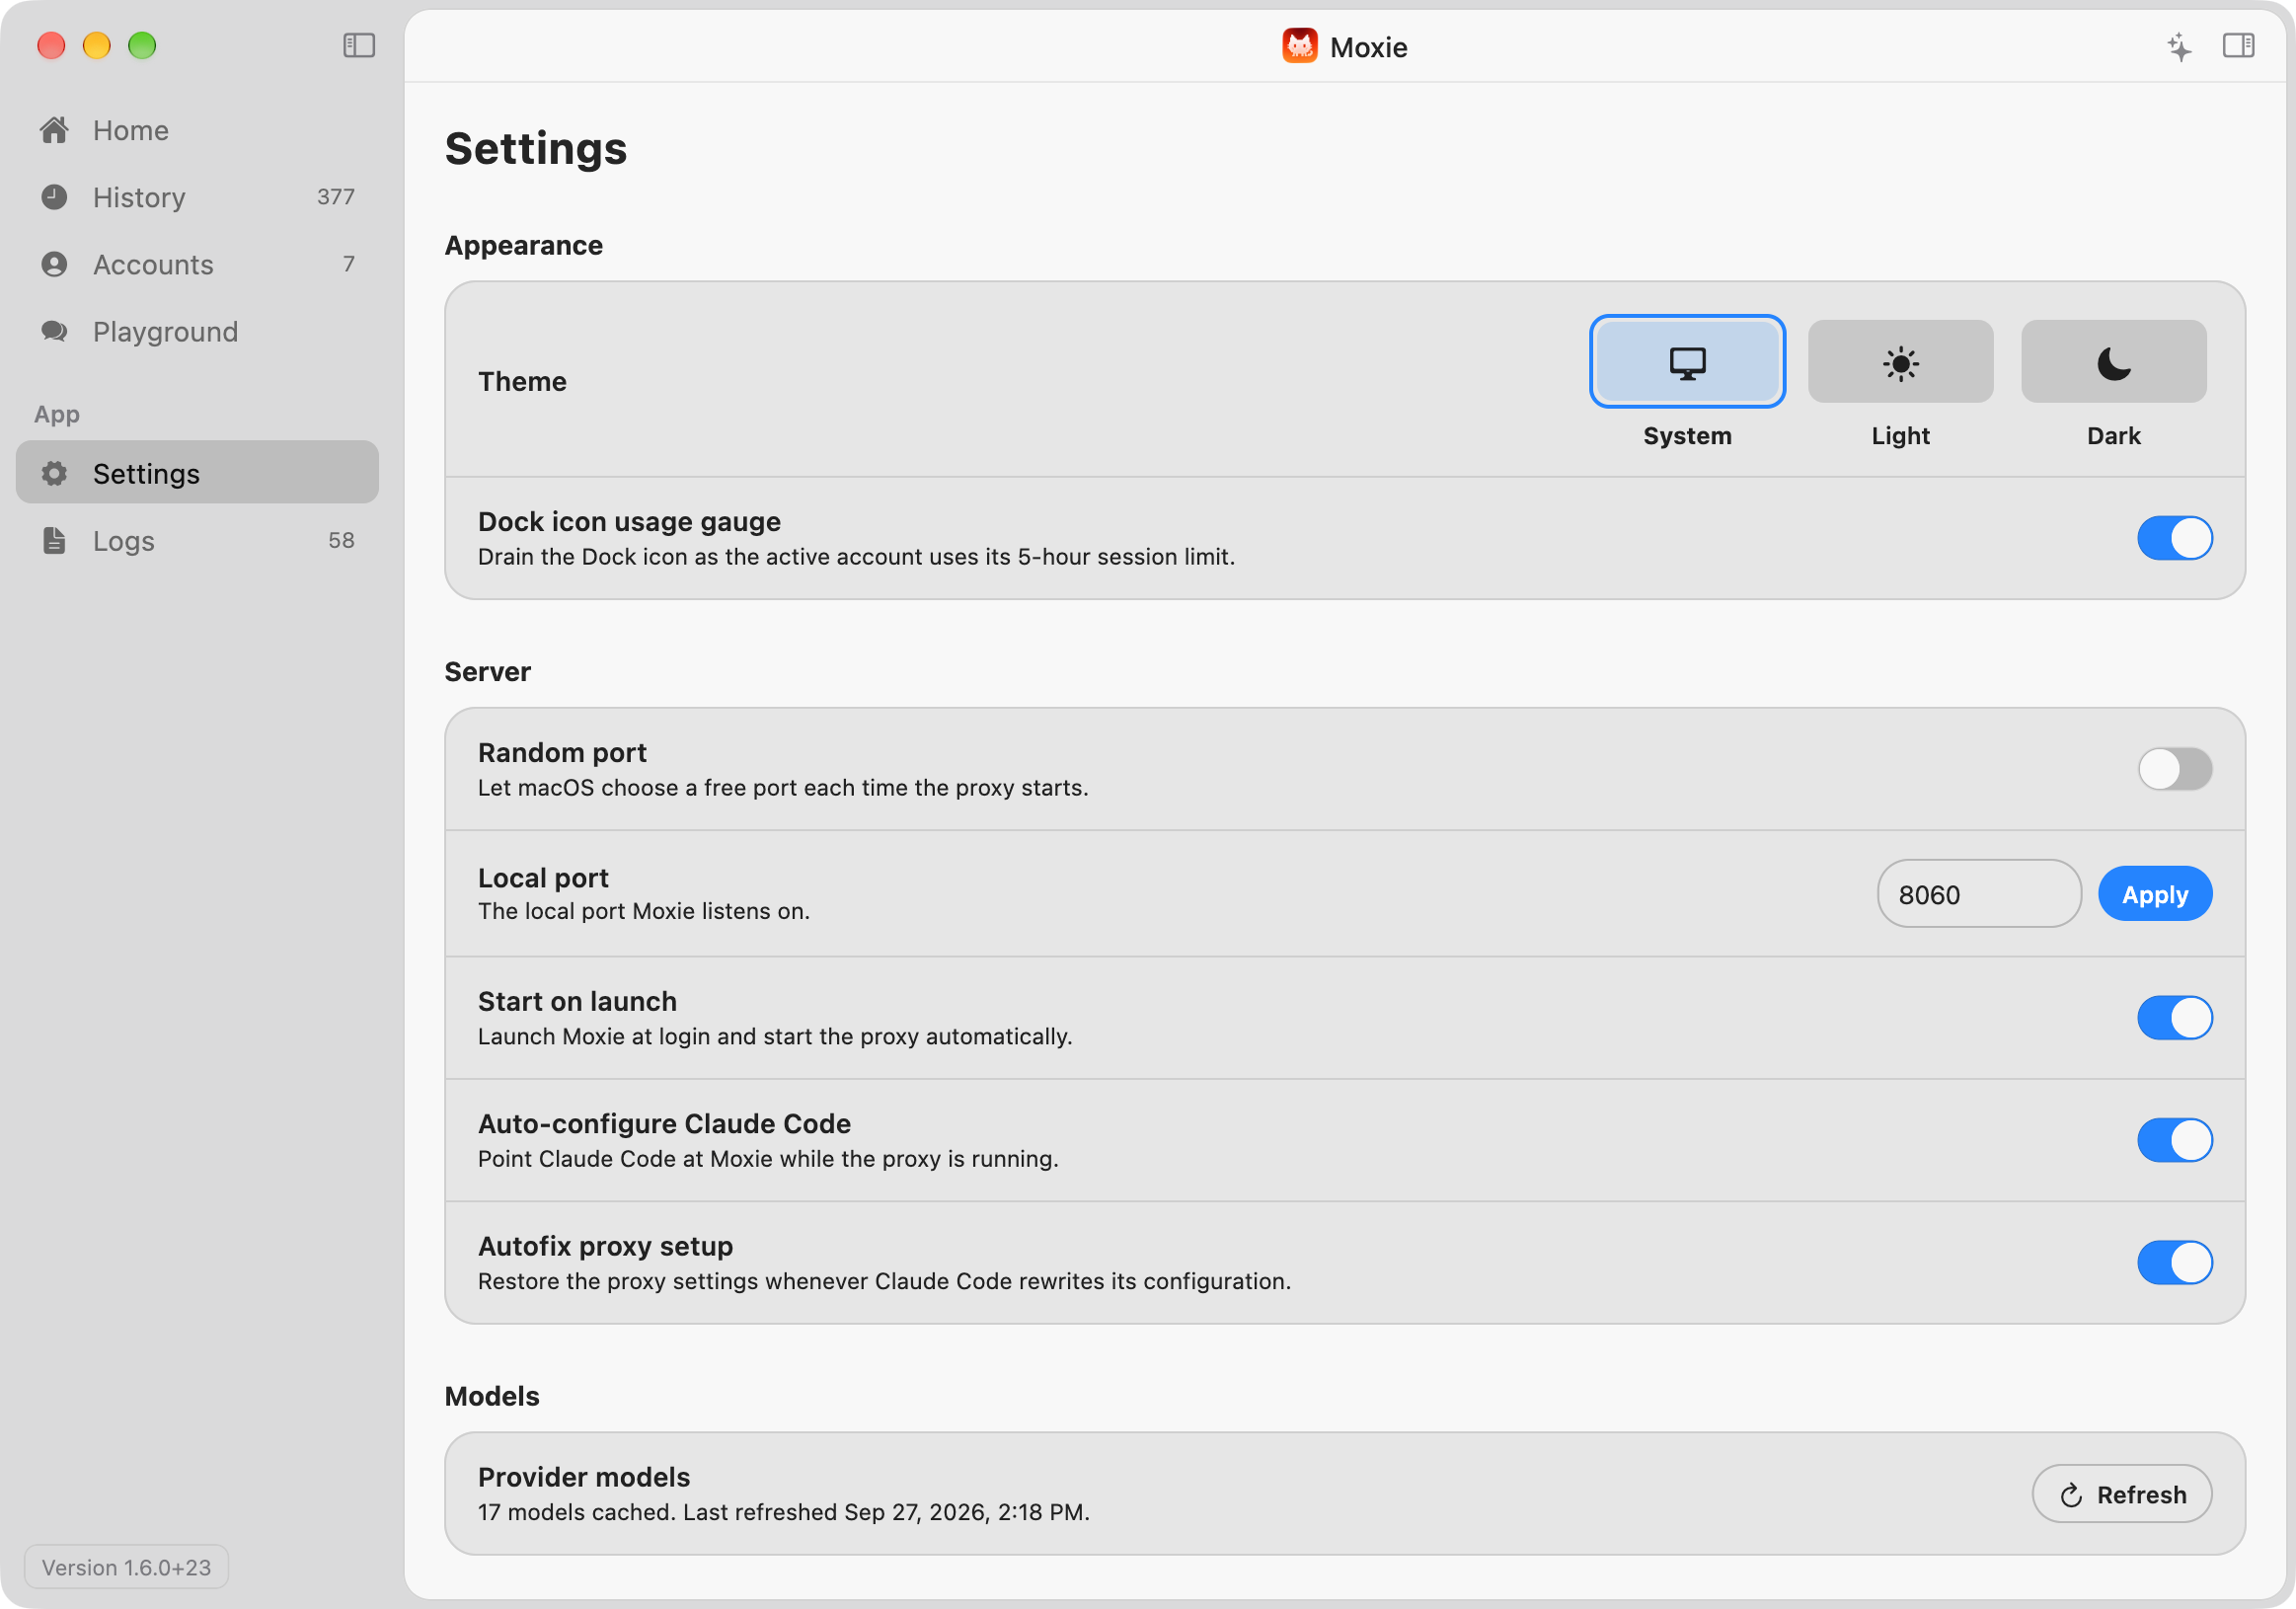Click the 'Start on launch' label

pyautogui.click(x=577, y=1002)
